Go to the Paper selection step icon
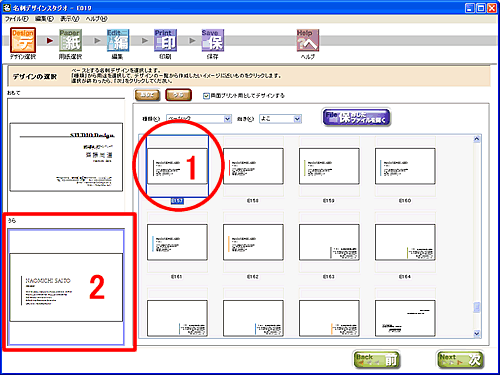500x375 pixels. [x=70, y=40]
